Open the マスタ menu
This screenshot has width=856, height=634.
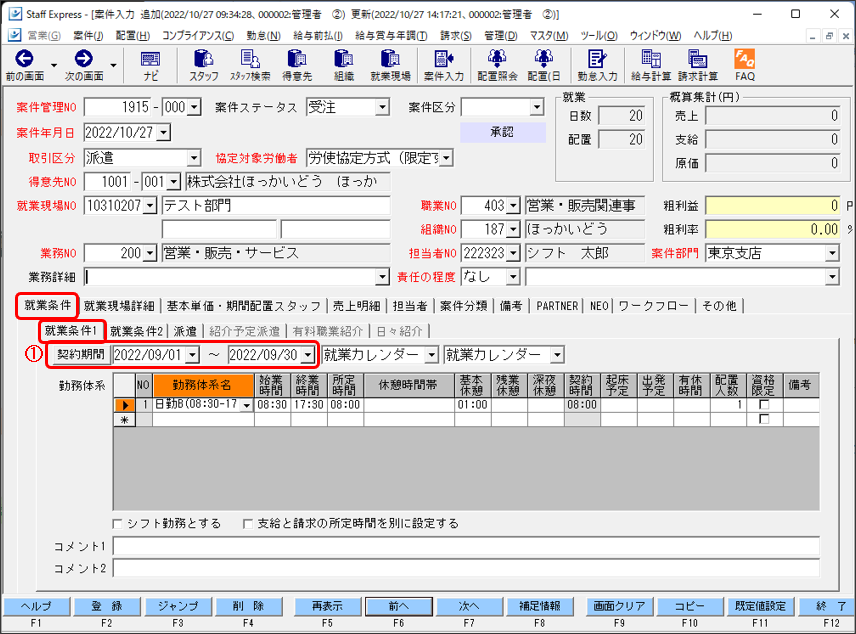tap(549, 35)
